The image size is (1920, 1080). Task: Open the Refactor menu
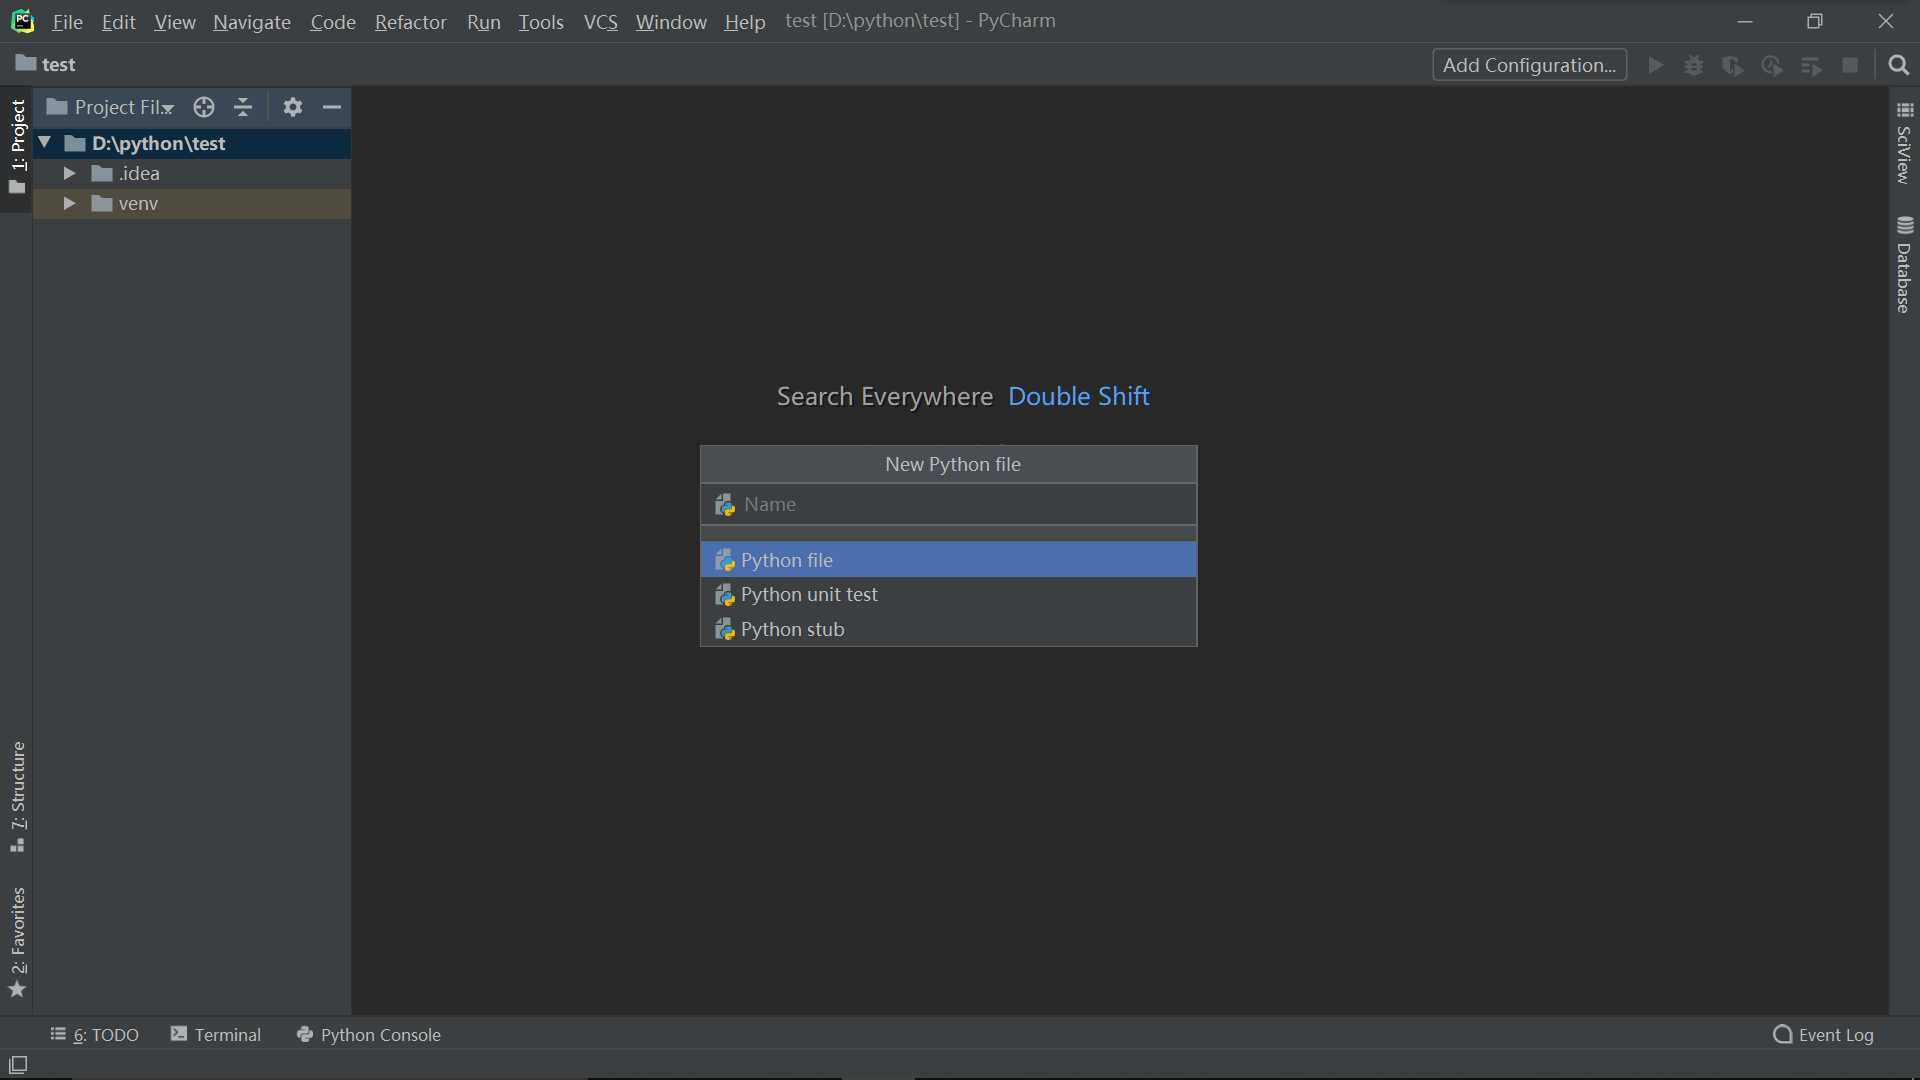tap(410, 22)
